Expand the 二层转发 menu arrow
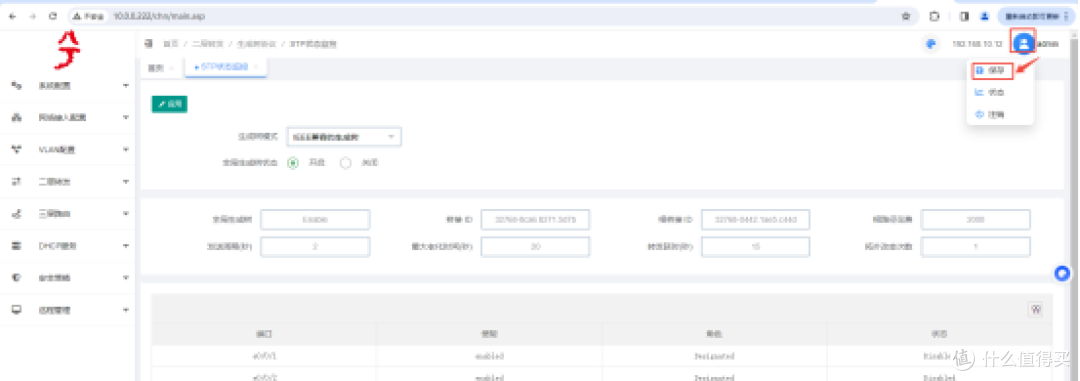The image size is (1080, 381). pos(125,181)
